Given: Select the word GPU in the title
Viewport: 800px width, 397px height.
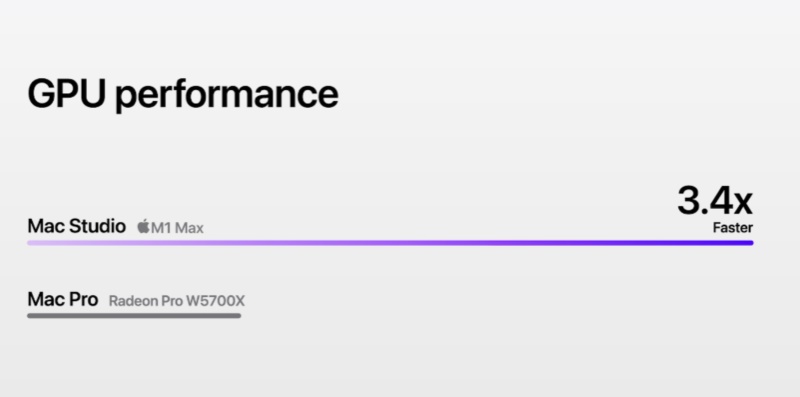Looking at the screenshot, I should (66, 93).
